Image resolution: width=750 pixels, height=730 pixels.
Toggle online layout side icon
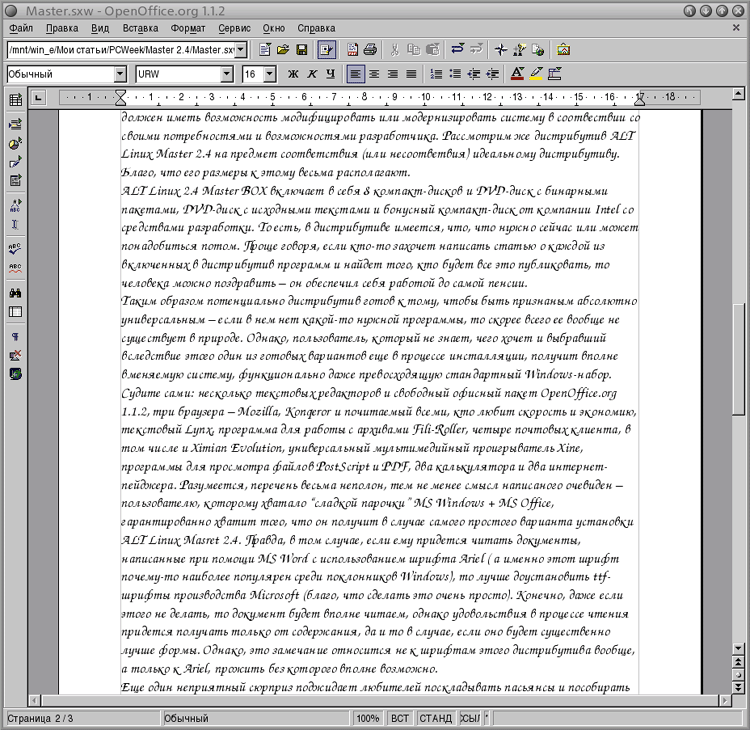coord(15,374)
